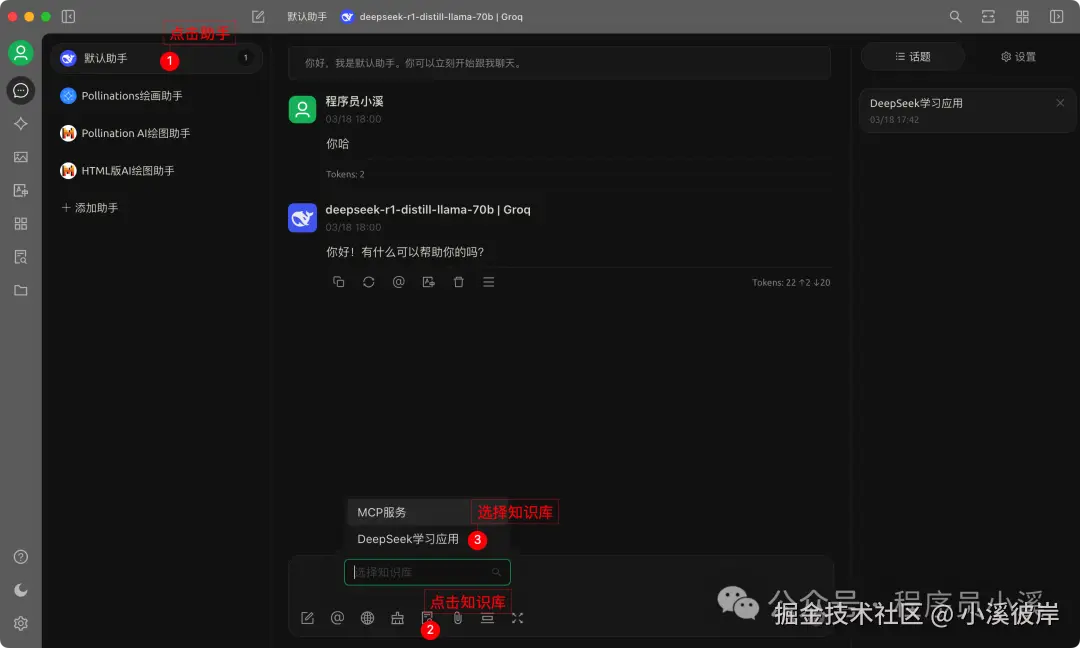Open the painting image icon in sidebar
The height and width of the screenshot is (648, 1080).
(x=21, y=157)
